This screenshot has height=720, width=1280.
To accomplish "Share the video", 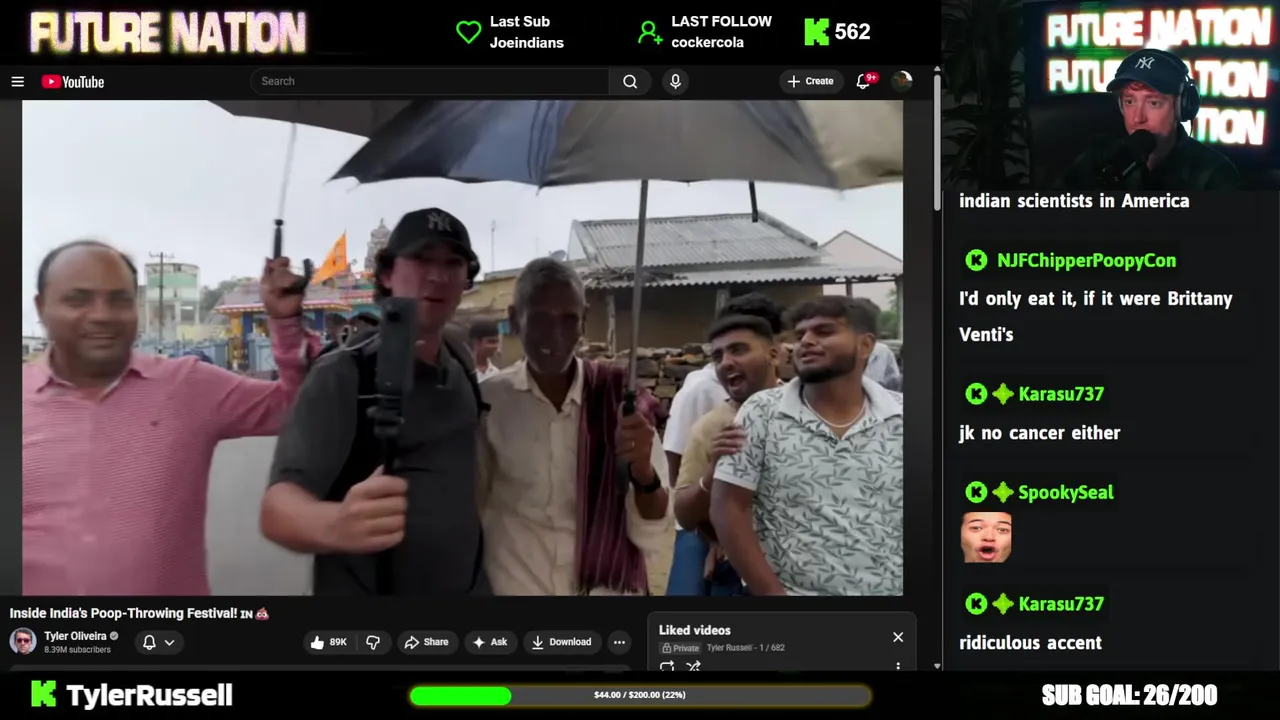I will pos(426,642).
